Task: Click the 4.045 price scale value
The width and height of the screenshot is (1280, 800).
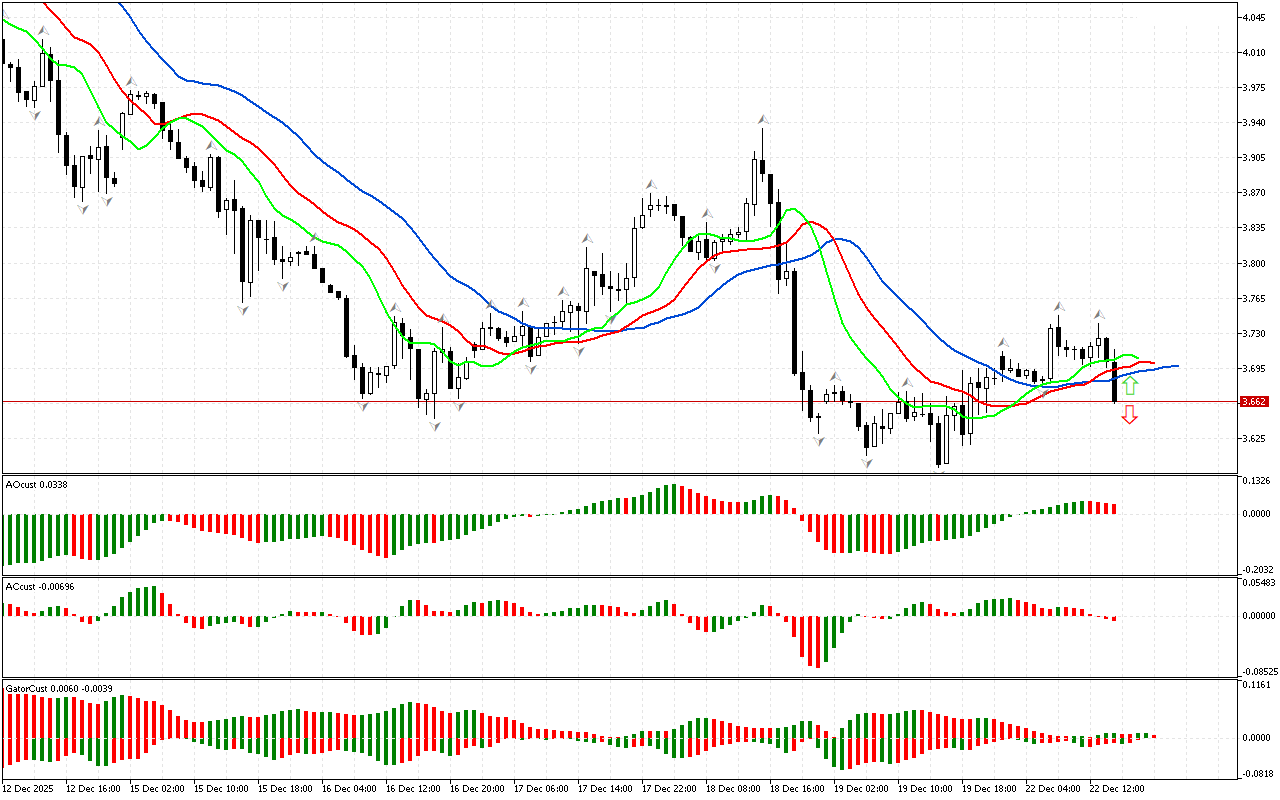Action: [x=1253, y=17]
